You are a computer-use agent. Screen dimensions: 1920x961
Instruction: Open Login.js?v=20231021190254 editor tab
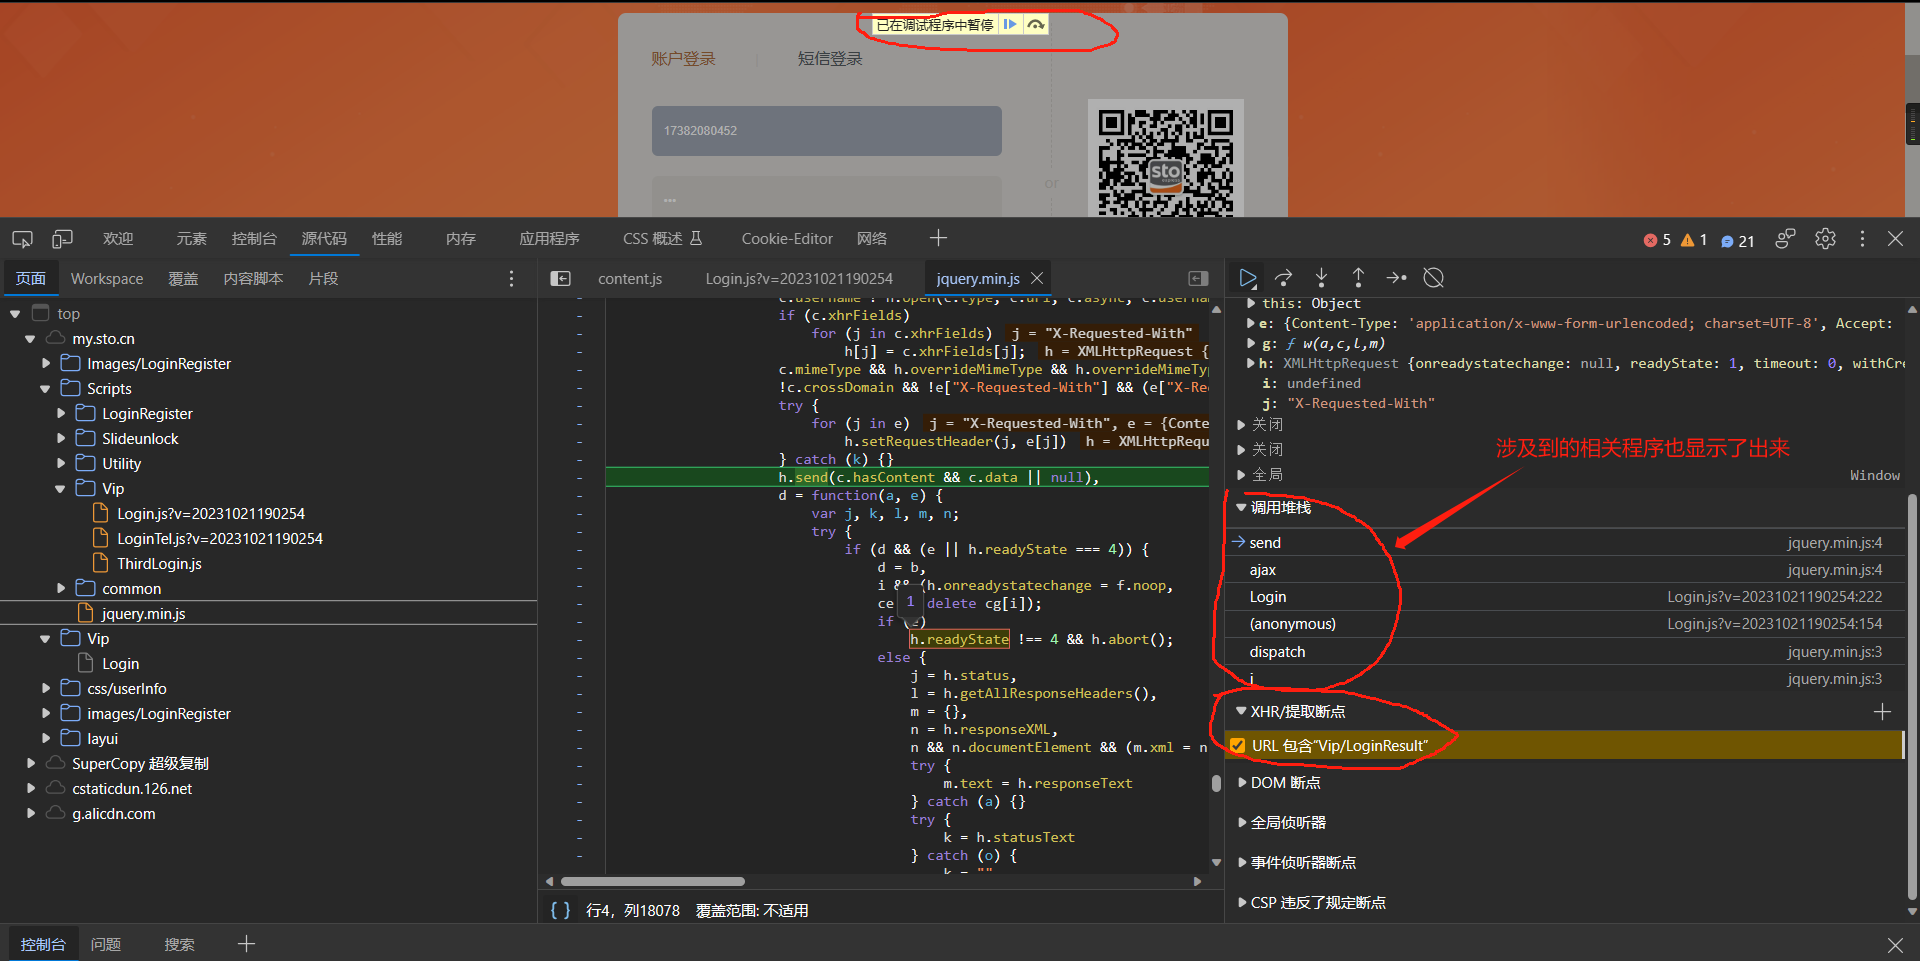pos(799,279)
